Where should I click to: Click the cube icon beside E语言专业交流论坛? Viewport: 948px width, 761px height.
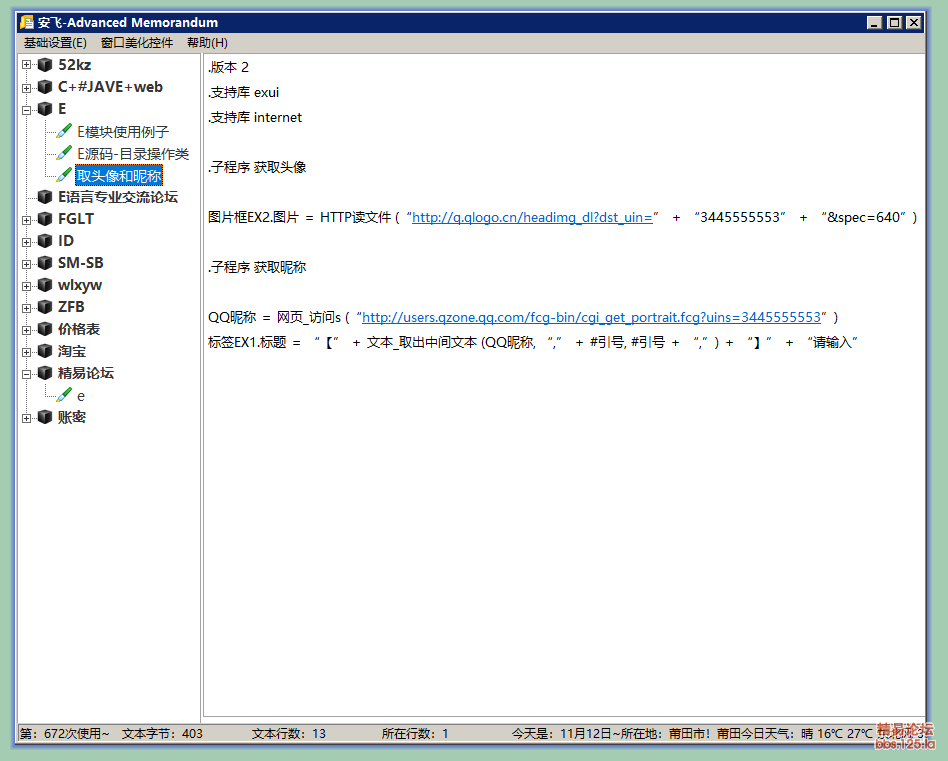tap(44, 197)
